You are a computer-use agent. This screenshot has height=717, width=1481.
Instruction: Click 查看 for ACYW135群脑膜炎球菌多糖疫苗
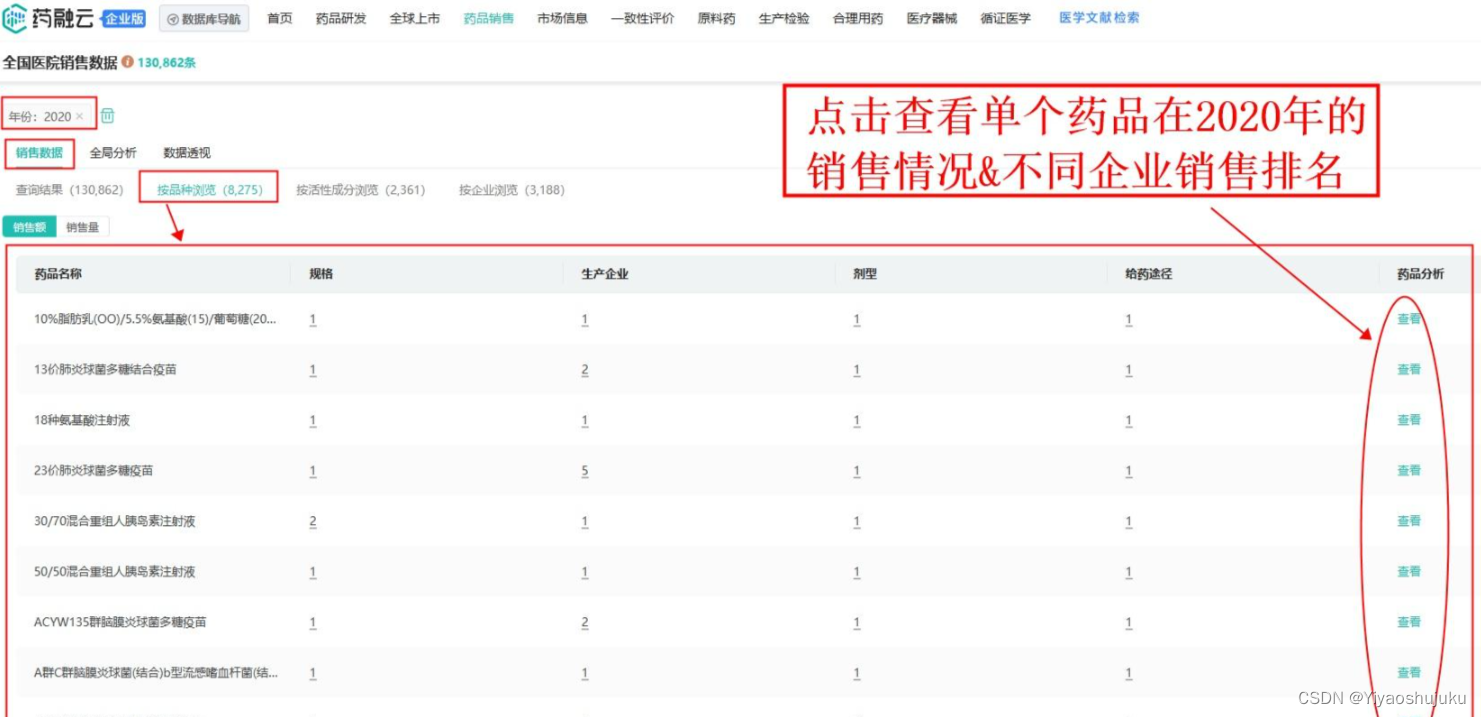click(1409, 622)
